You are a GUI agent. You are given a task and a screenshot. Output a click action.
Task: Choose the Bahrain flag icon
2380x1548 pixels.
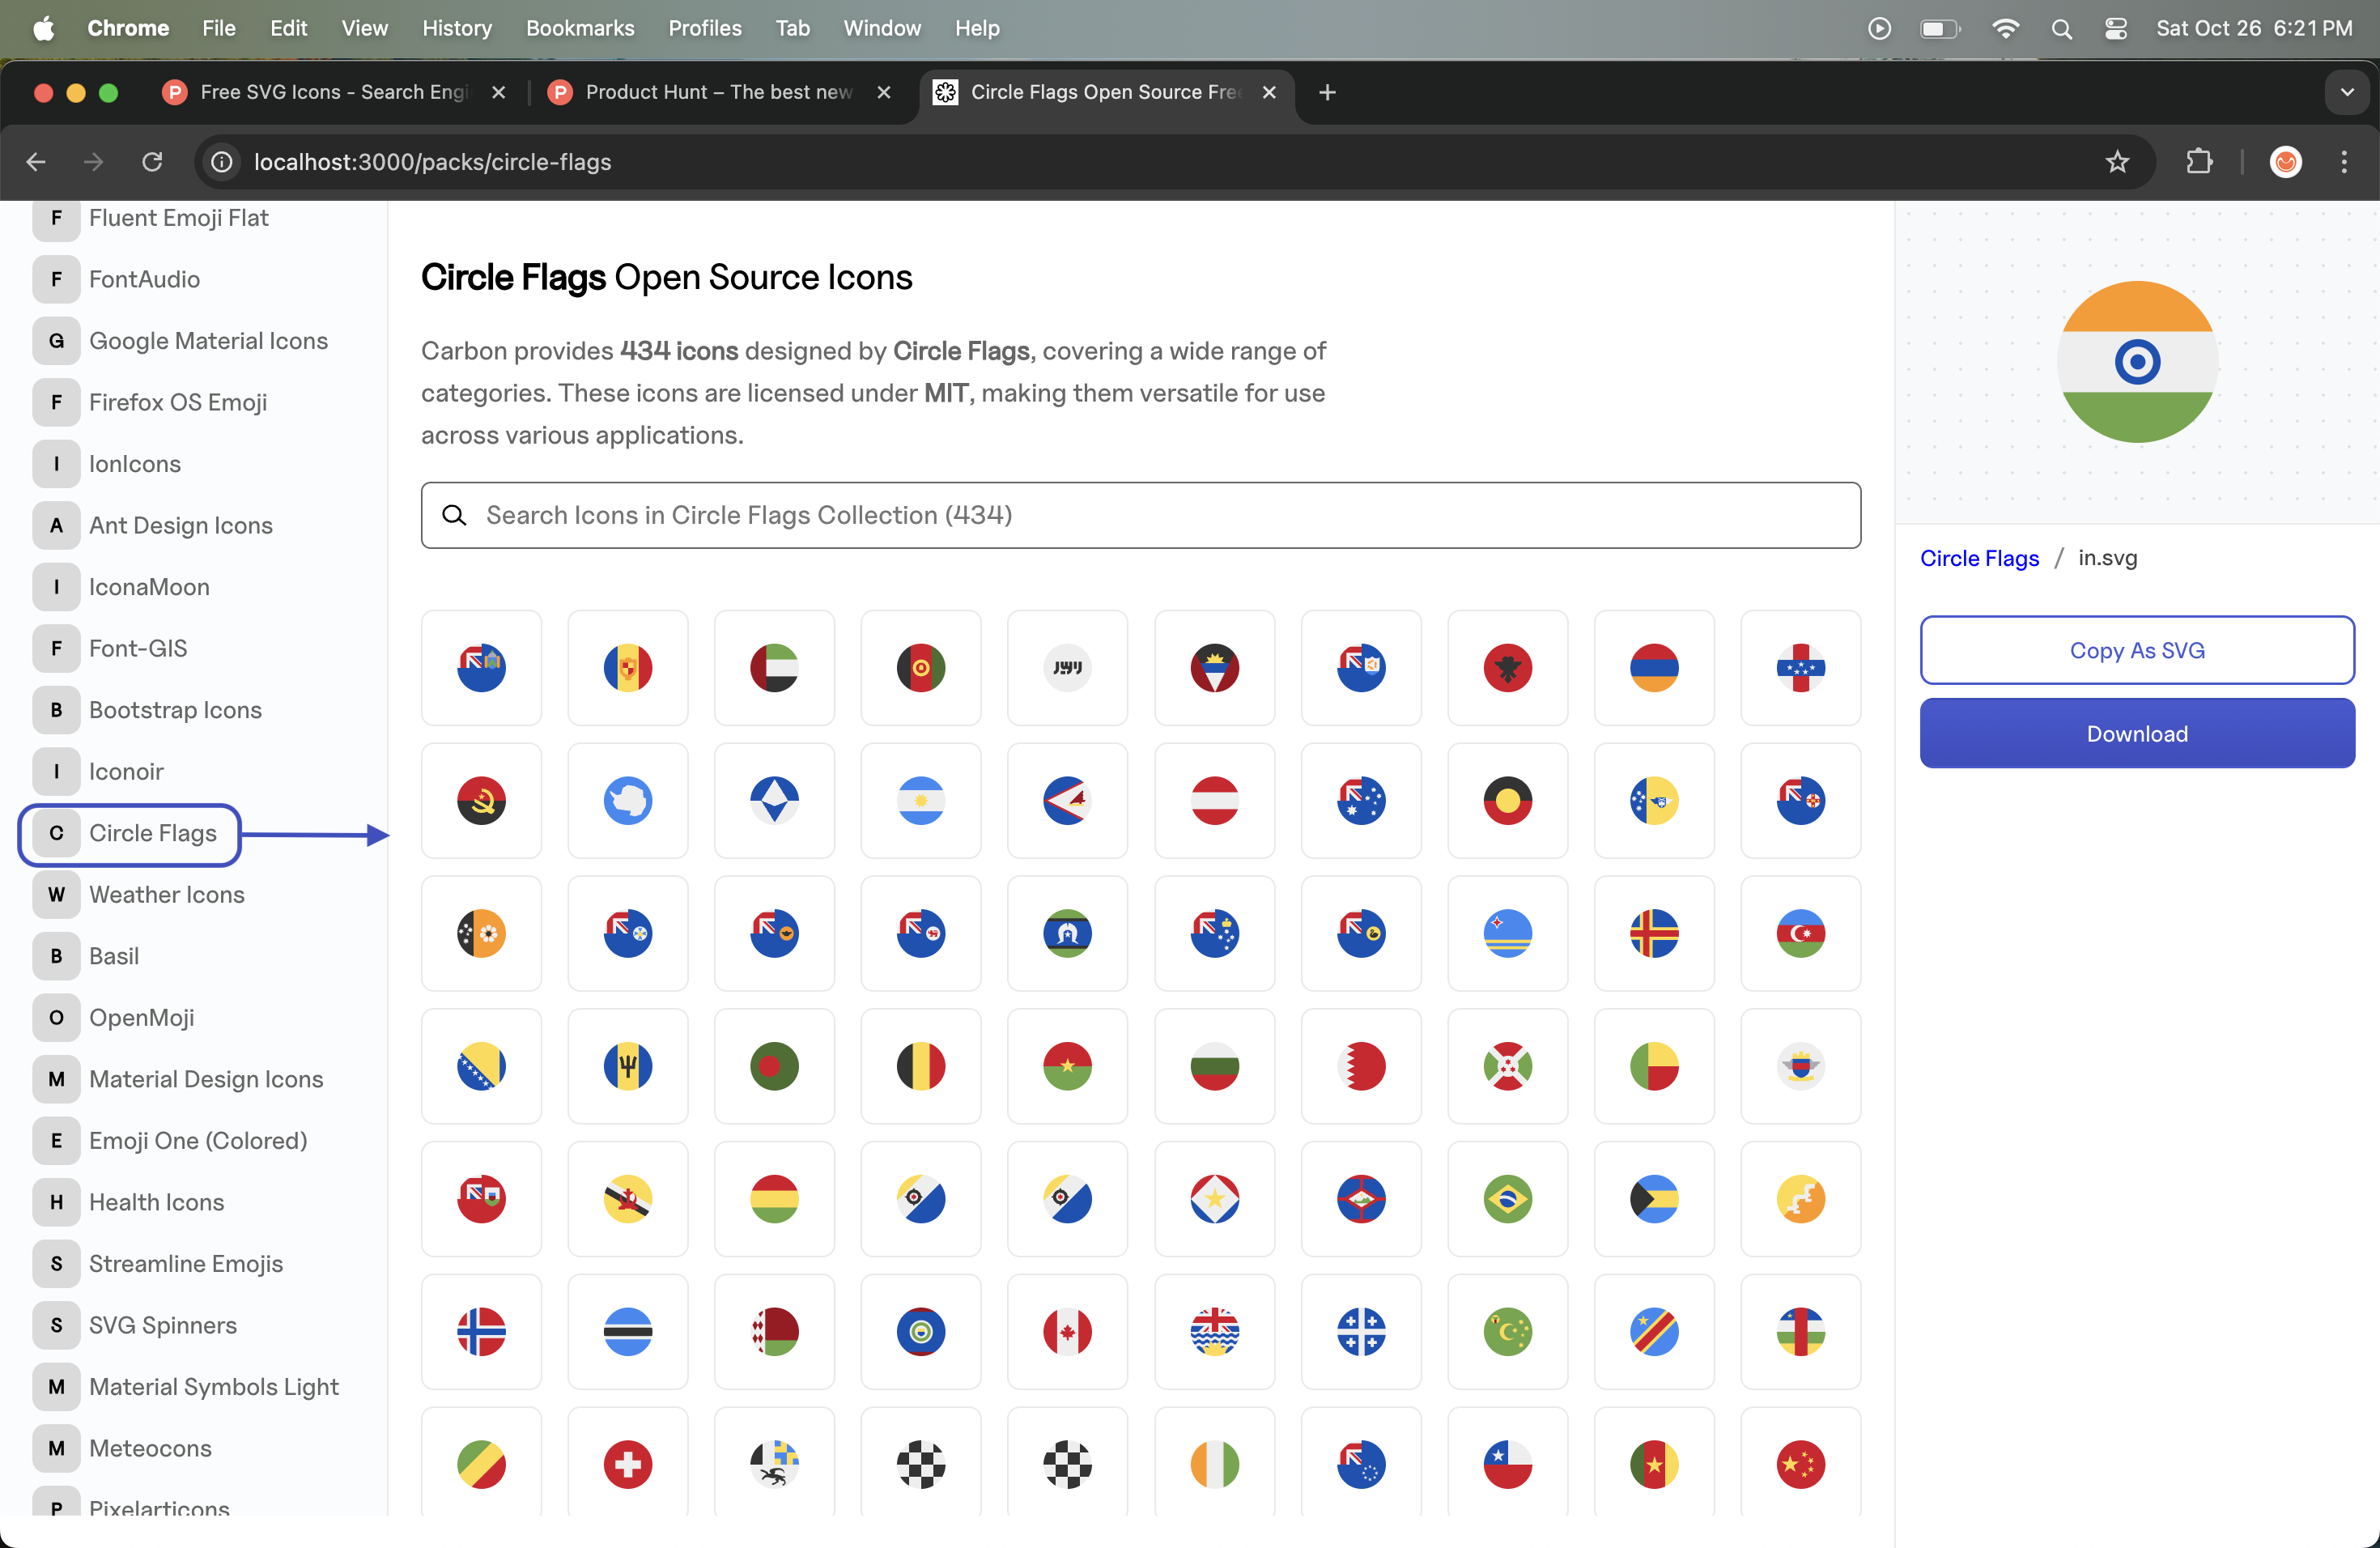[x=1361, y=1066]
